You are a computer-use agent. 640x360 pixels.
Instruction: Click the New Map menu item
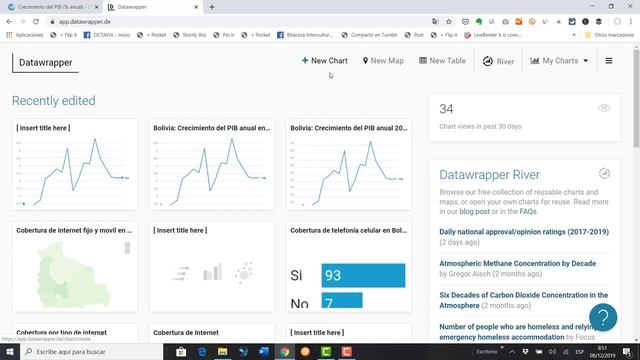point(383,61)
